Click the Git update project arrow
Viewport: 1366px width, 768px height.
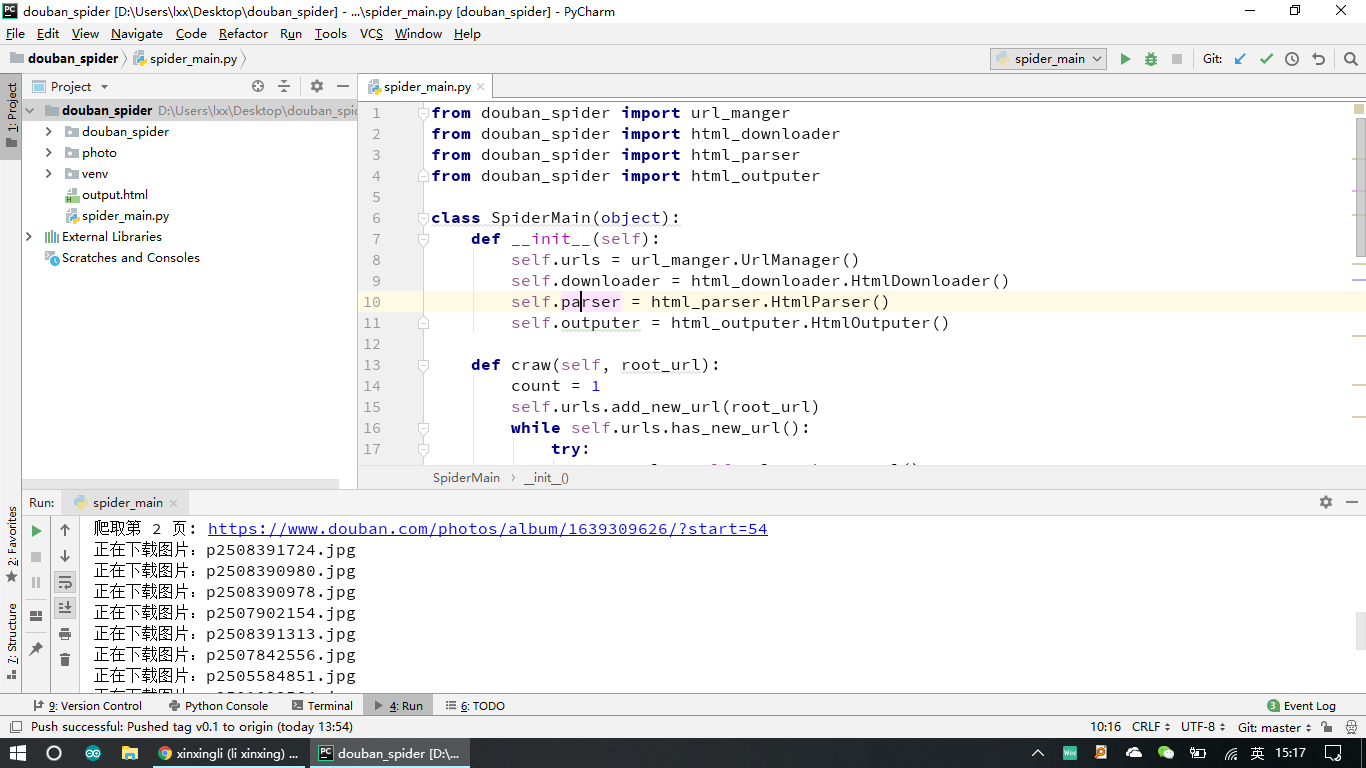[x=1240, y=59]
